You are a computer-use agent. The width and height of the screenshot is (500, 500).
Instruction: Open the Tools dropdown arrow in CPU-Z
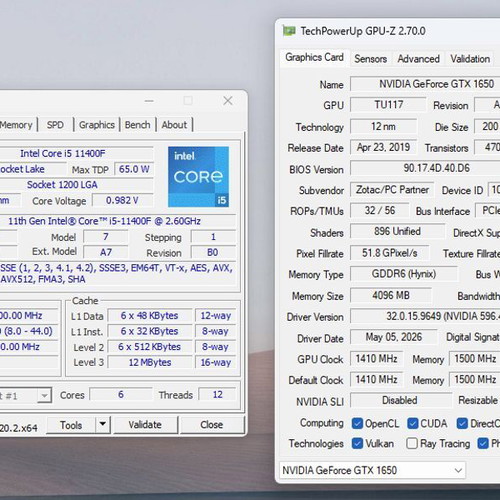(x=103, y=424)
